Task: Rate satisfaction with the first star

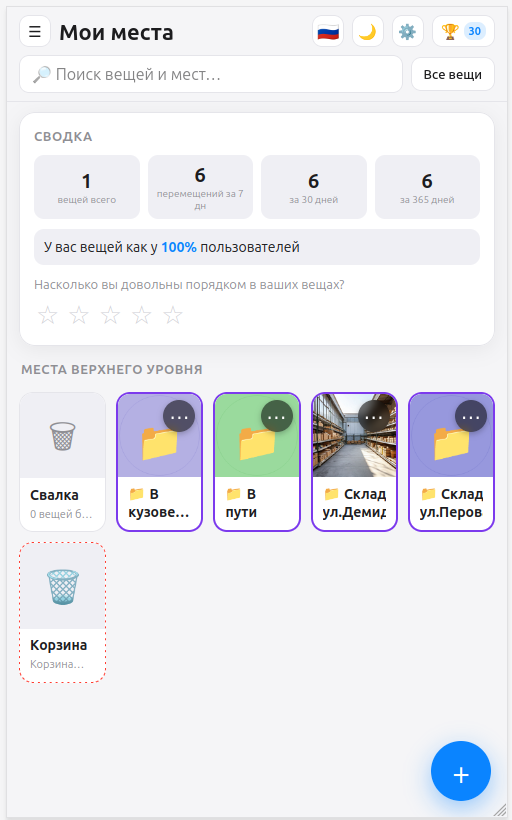Action: pos(48,315)
